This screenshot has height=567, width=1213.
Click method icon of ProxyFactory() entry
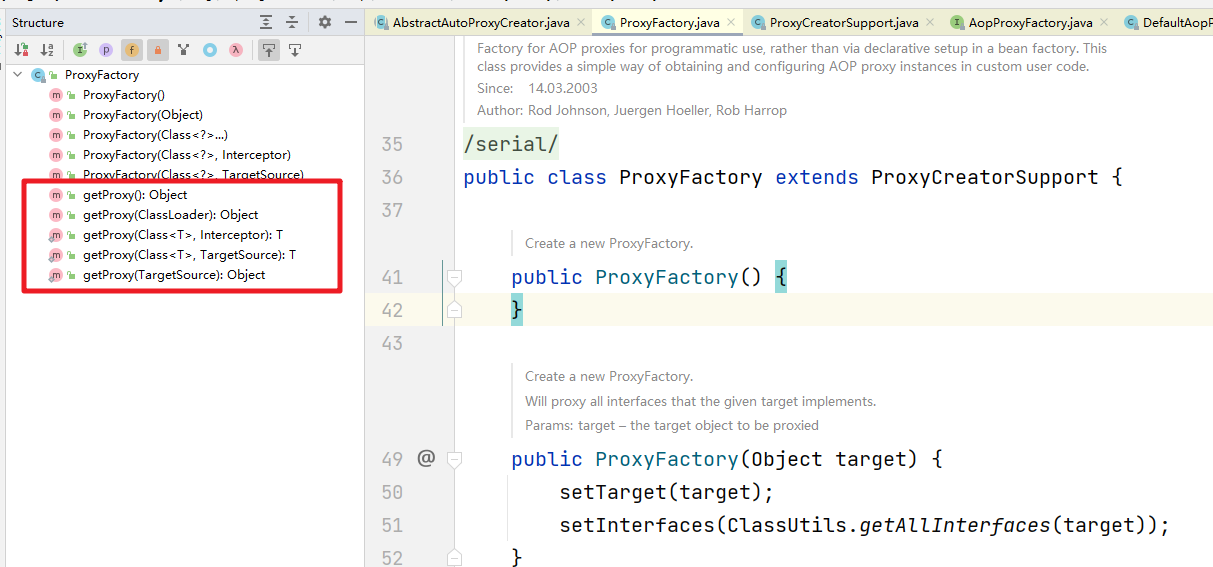[x=56, y=95]
